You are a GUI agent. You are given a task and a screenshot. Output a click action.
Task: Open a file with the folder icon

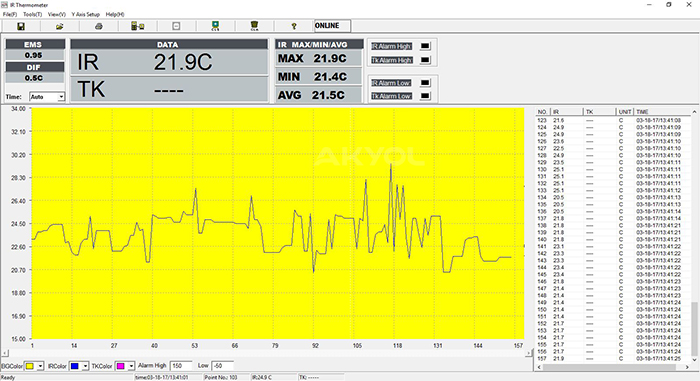pos(59,26)
